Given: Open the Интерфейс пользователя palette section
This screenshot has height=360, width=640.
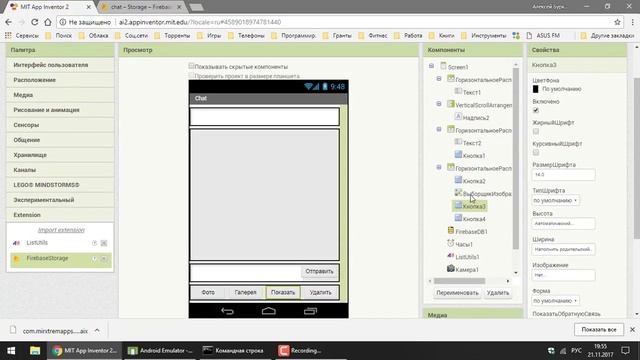Looking at the screenshot, I should pyautogui.click(x=60, y=65).
